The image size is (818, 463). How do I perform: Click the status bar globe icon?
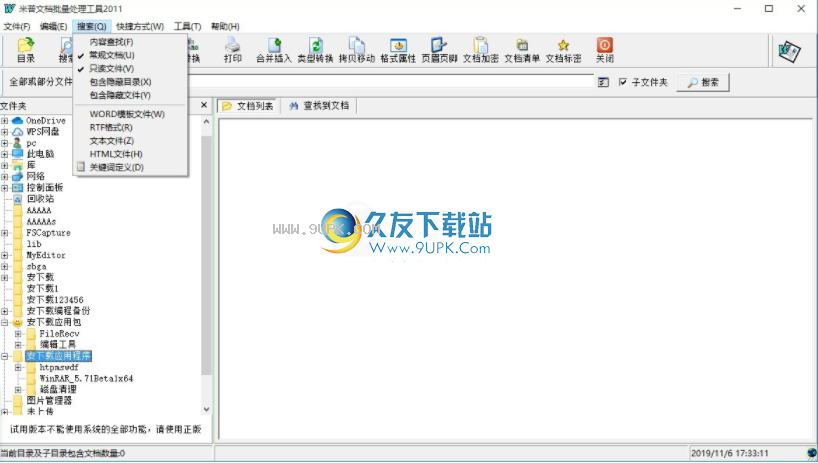tap(811, 453)
